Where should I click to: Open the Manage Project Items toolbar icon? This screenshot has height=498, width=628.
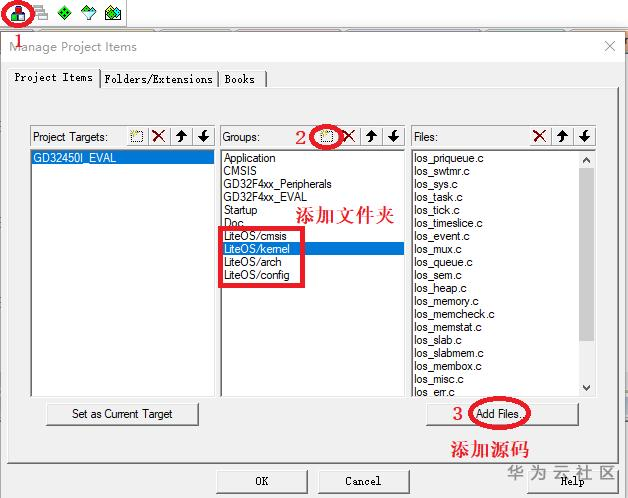(18, 13)
